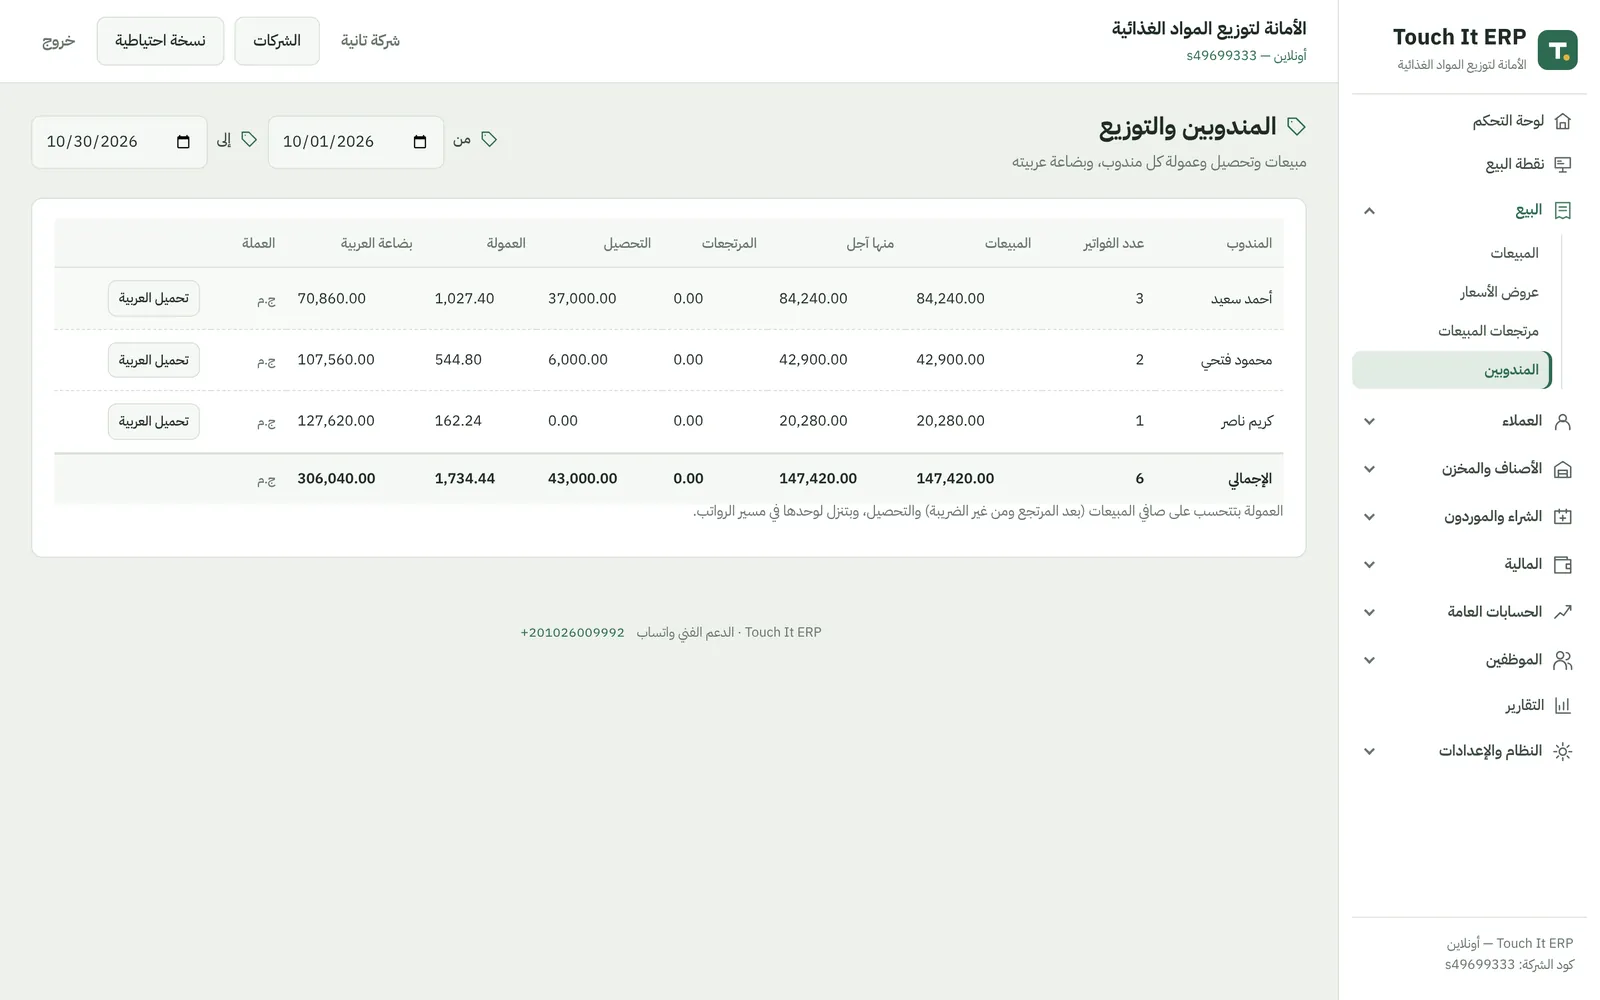1600x1000 pixels.
Task: Open مرتجعات المبيعات submenu item
Action: 1488,331
